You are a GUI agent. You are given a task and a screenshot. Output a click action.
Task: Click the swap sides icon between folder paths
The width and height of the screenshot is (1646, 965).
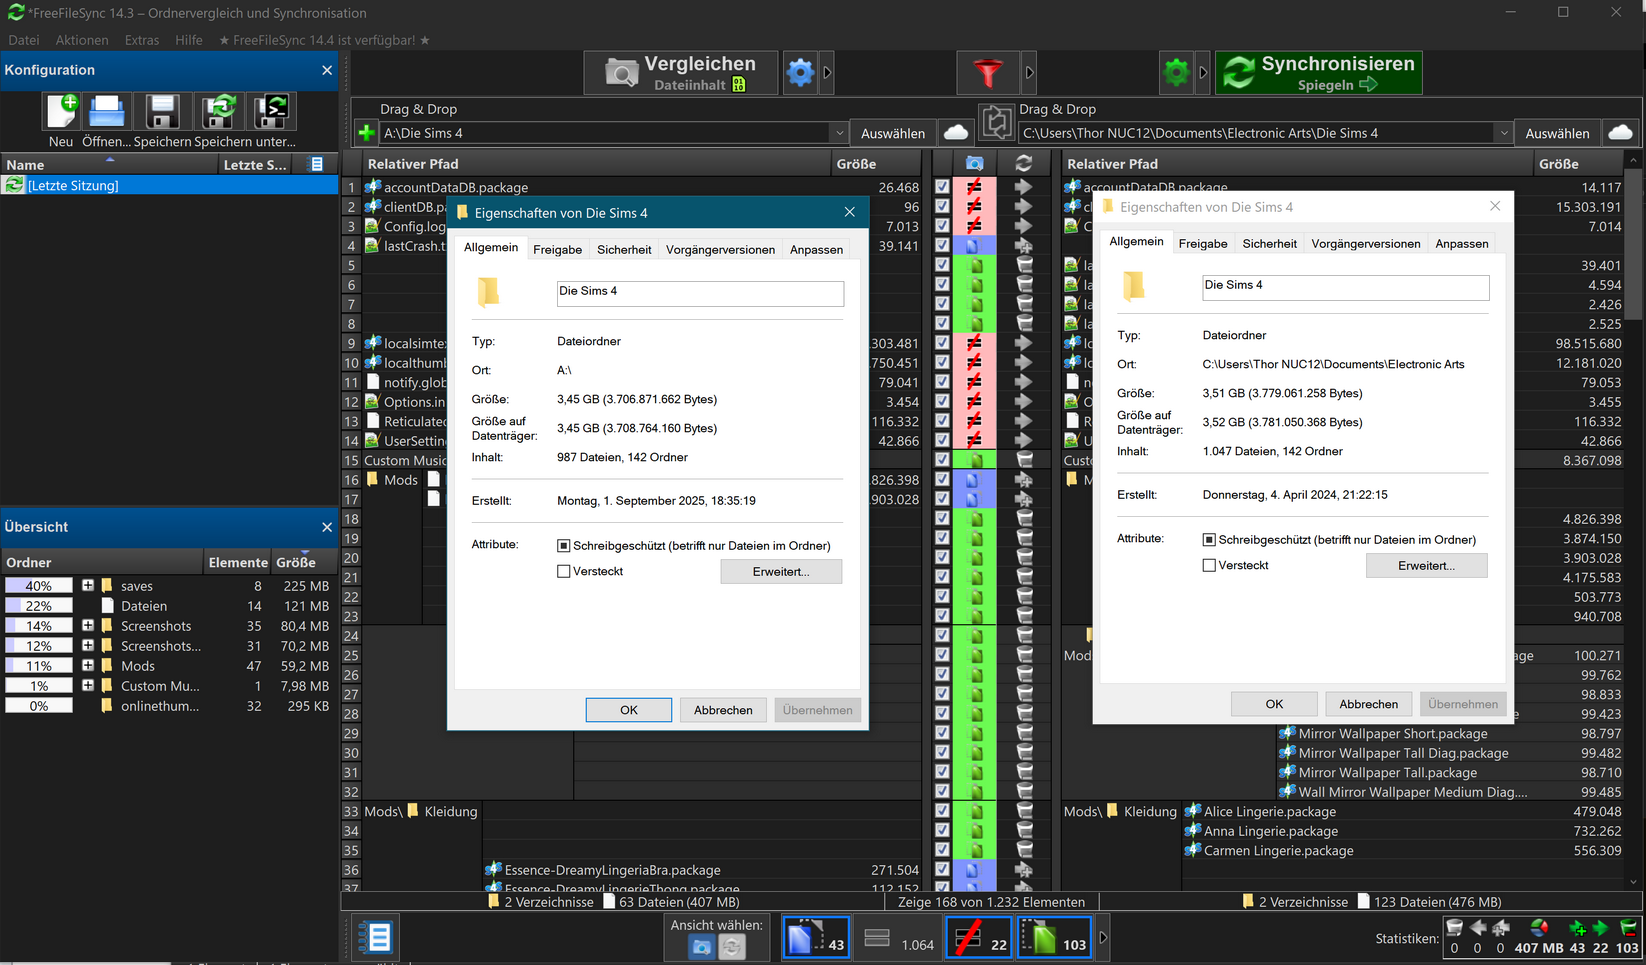tap(996, 122)
